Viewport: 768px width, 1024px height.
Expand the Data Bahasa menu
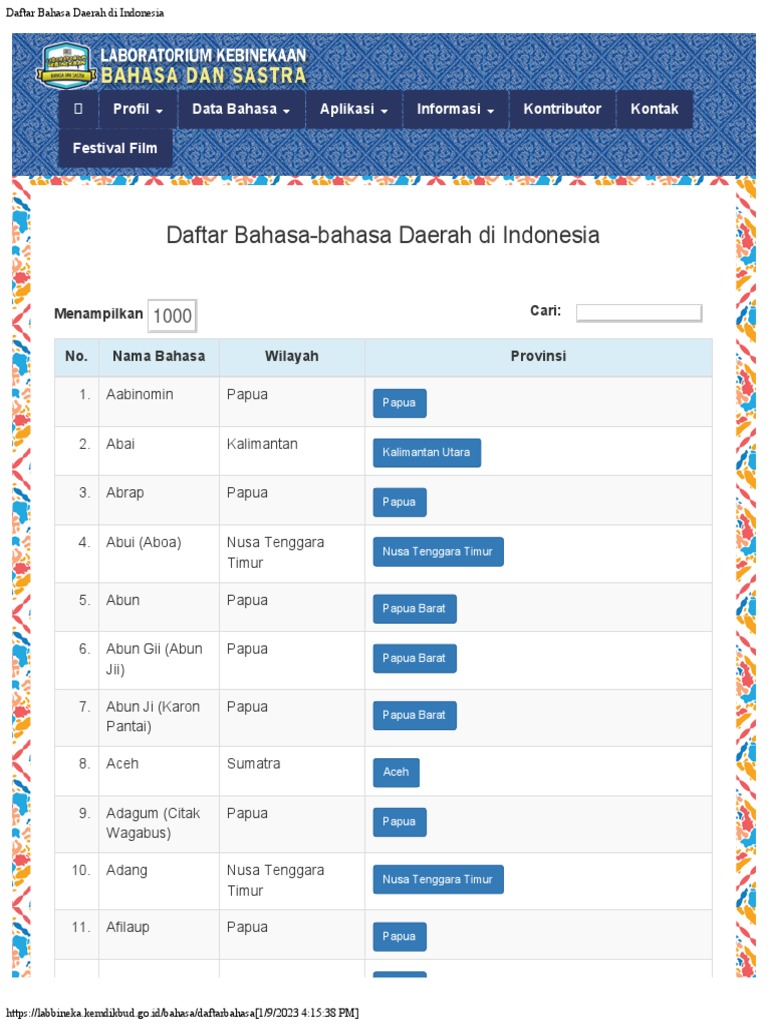(241, 109)
